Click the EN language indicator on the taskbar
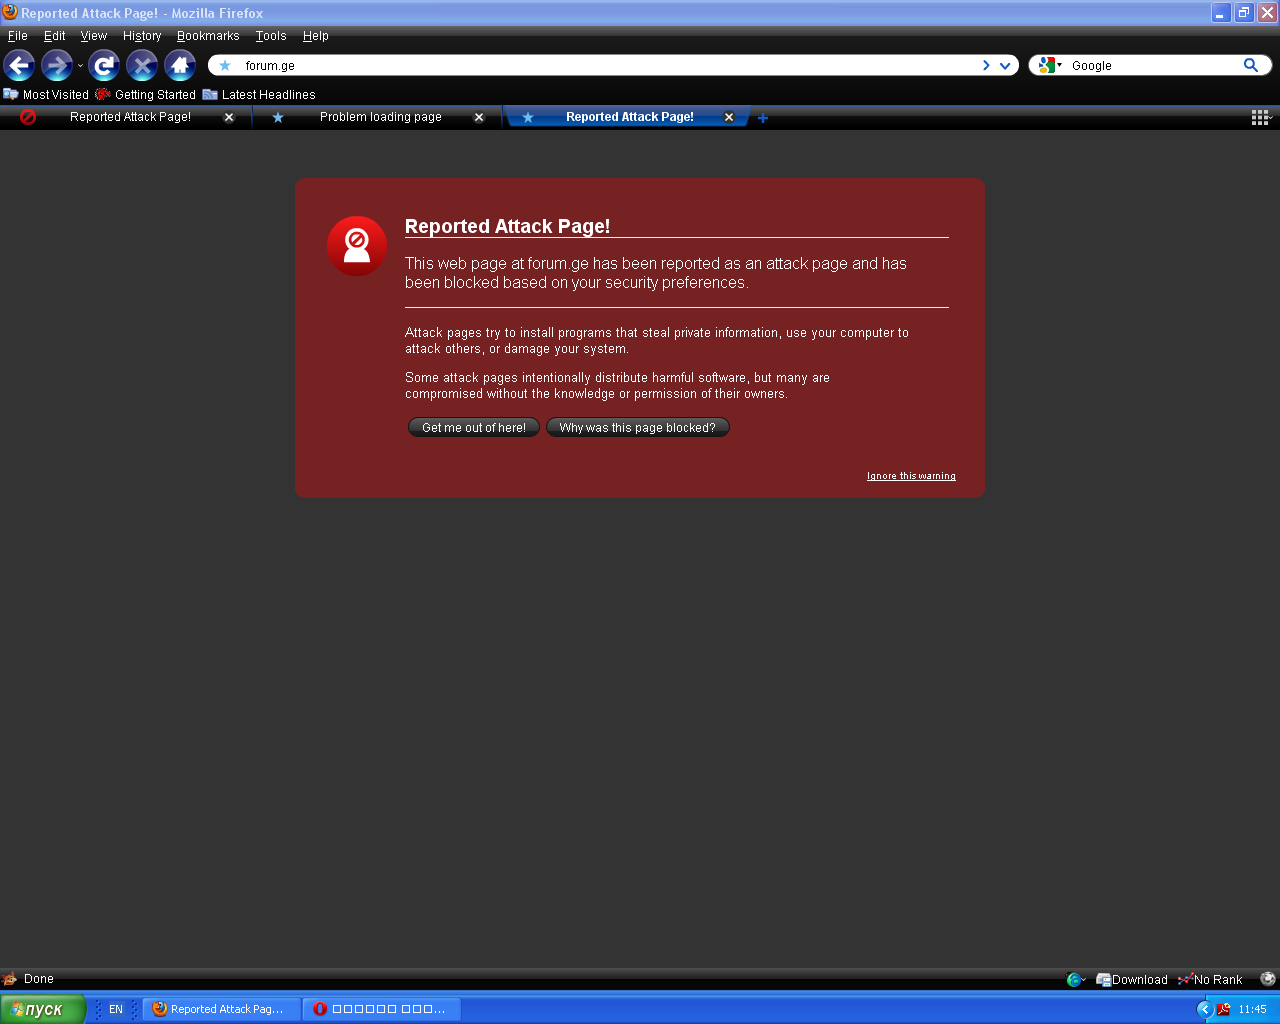The width and height of the screenshot is (1280, 1024). (x=116, y=1010)
